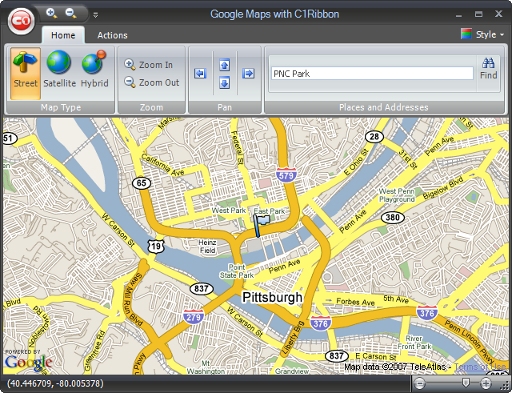Click the Zoom Out ribbon button

(152, 82)
